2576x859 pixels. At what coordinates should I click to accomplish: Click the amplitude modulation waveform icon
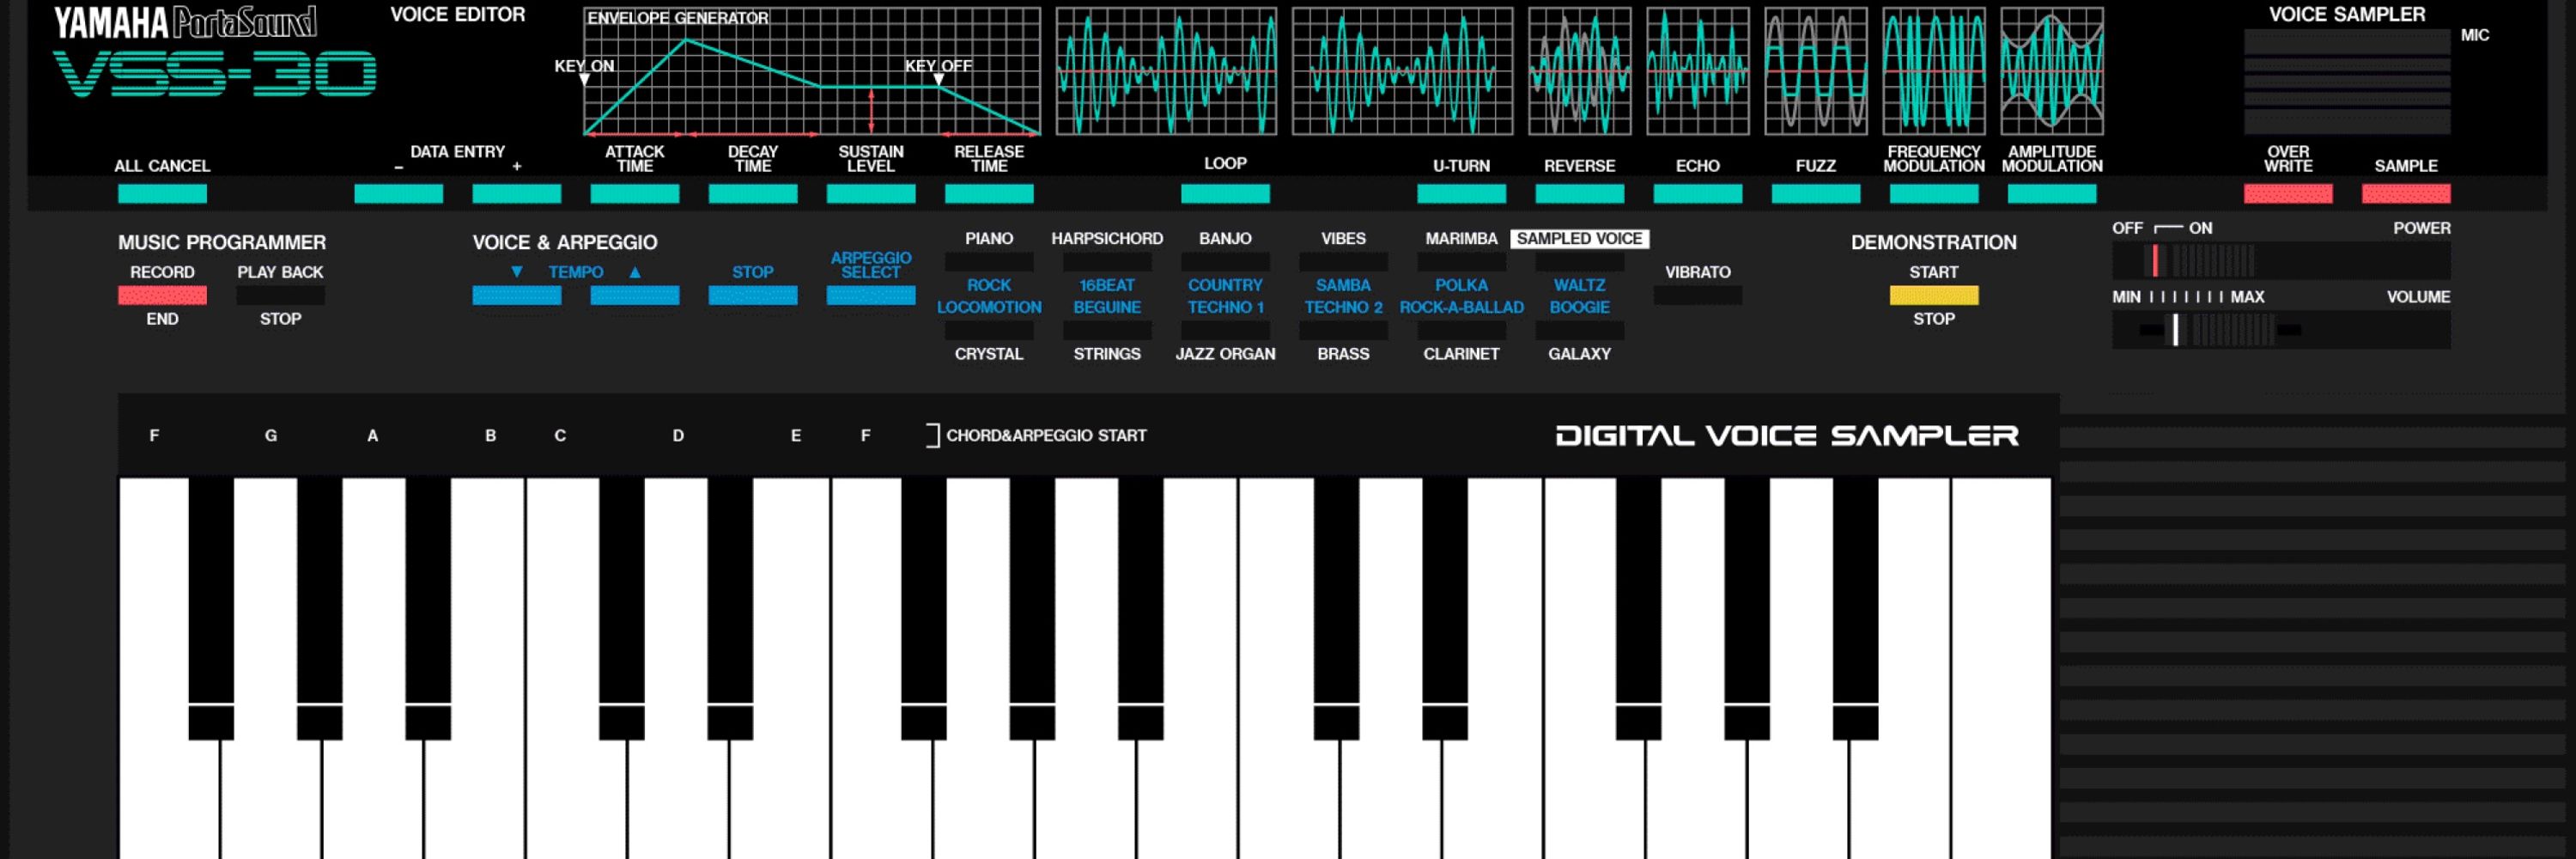2051,71
